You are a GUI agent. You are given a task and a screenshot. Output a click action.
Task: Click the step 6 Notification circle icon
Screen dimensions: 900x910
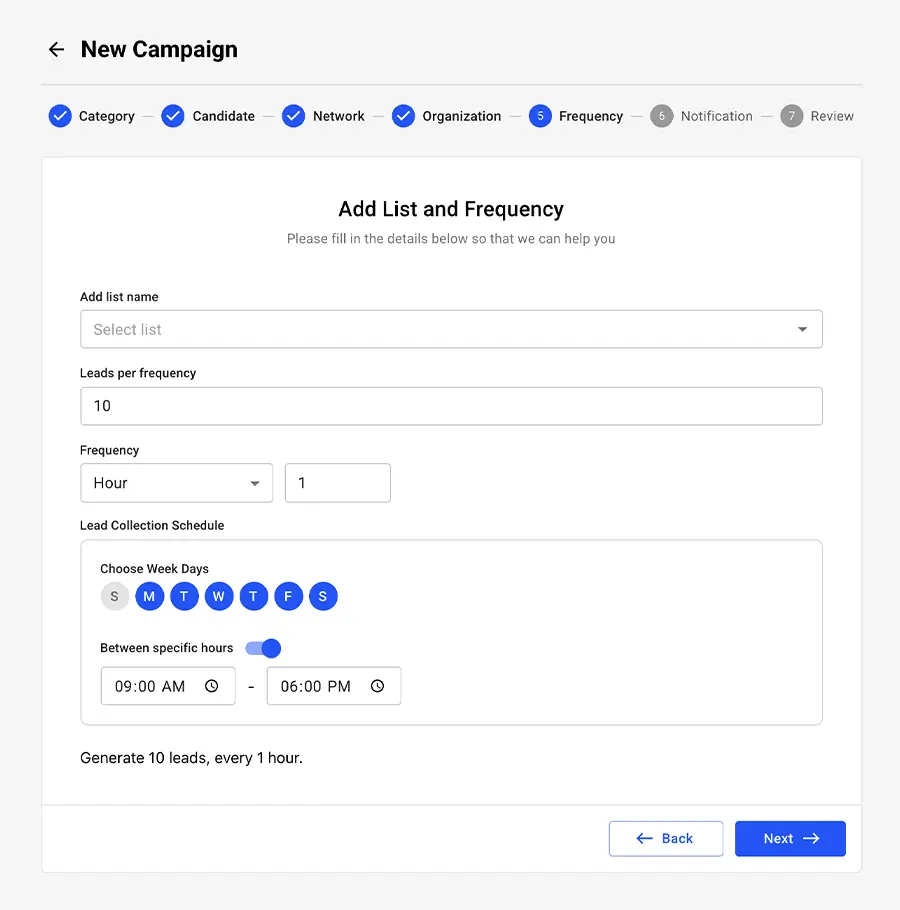pyautogui.click(x=662, y=116)
